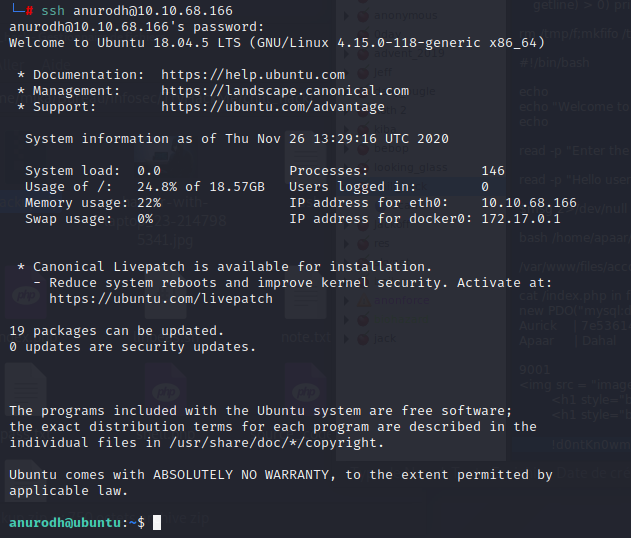Click the System information timestamp line

click(237, 139)
